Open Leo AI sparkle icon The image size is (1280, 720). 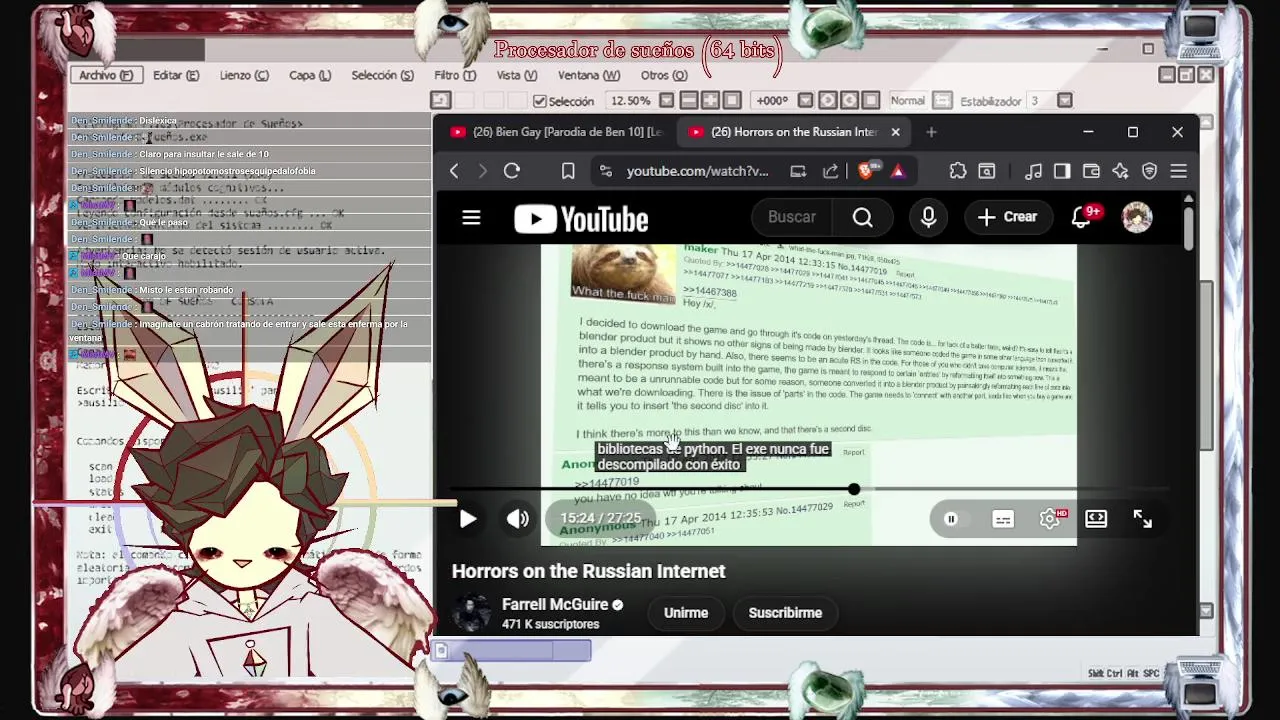pyautogui.click(x=1120, y=171)
